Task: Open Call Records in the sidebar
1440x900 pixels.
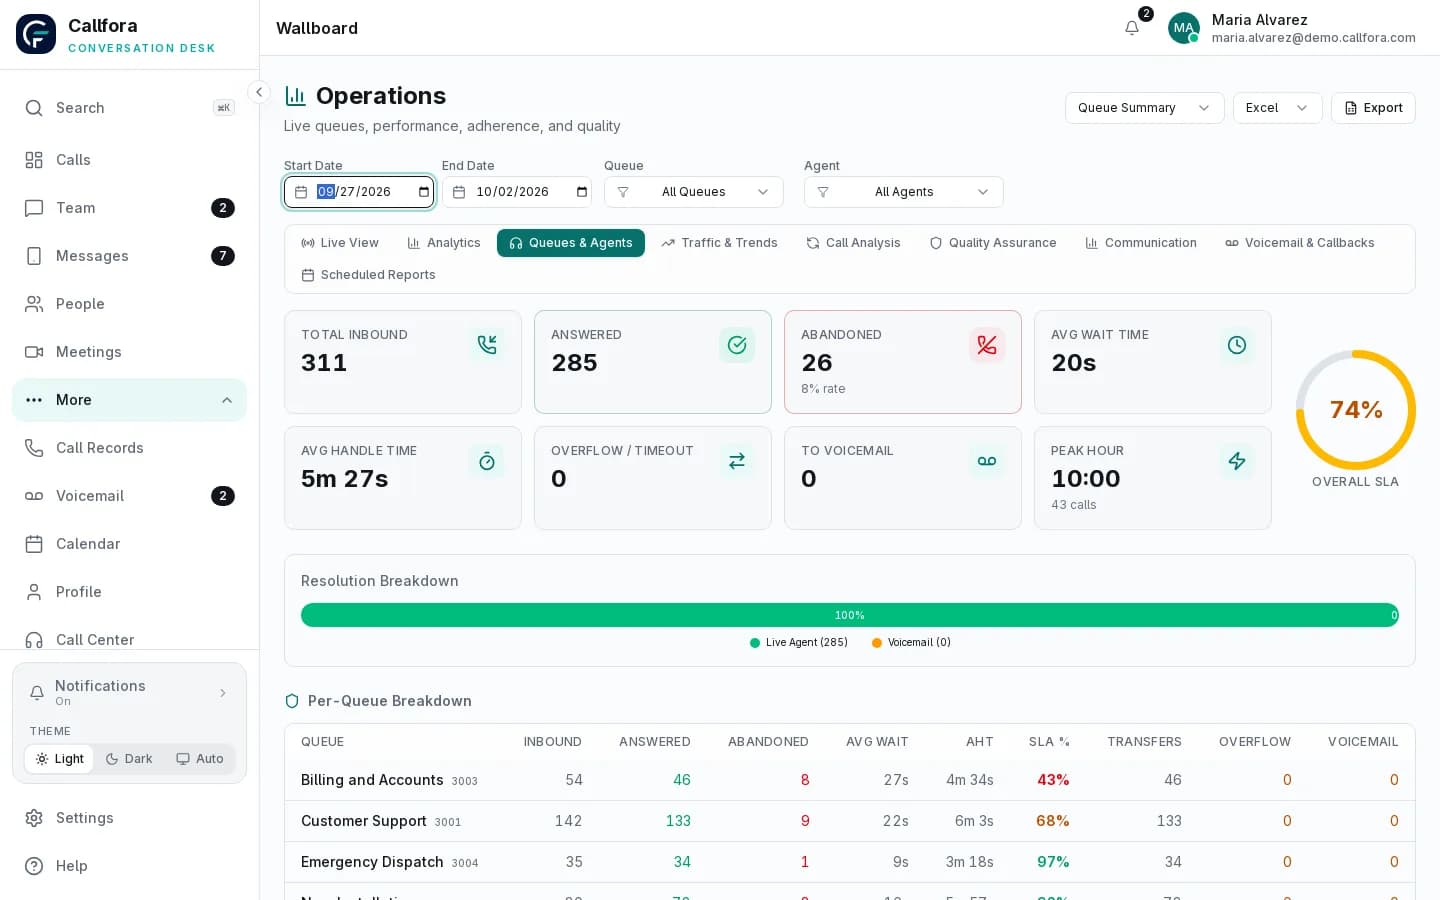Action: (x=129, y=448)
